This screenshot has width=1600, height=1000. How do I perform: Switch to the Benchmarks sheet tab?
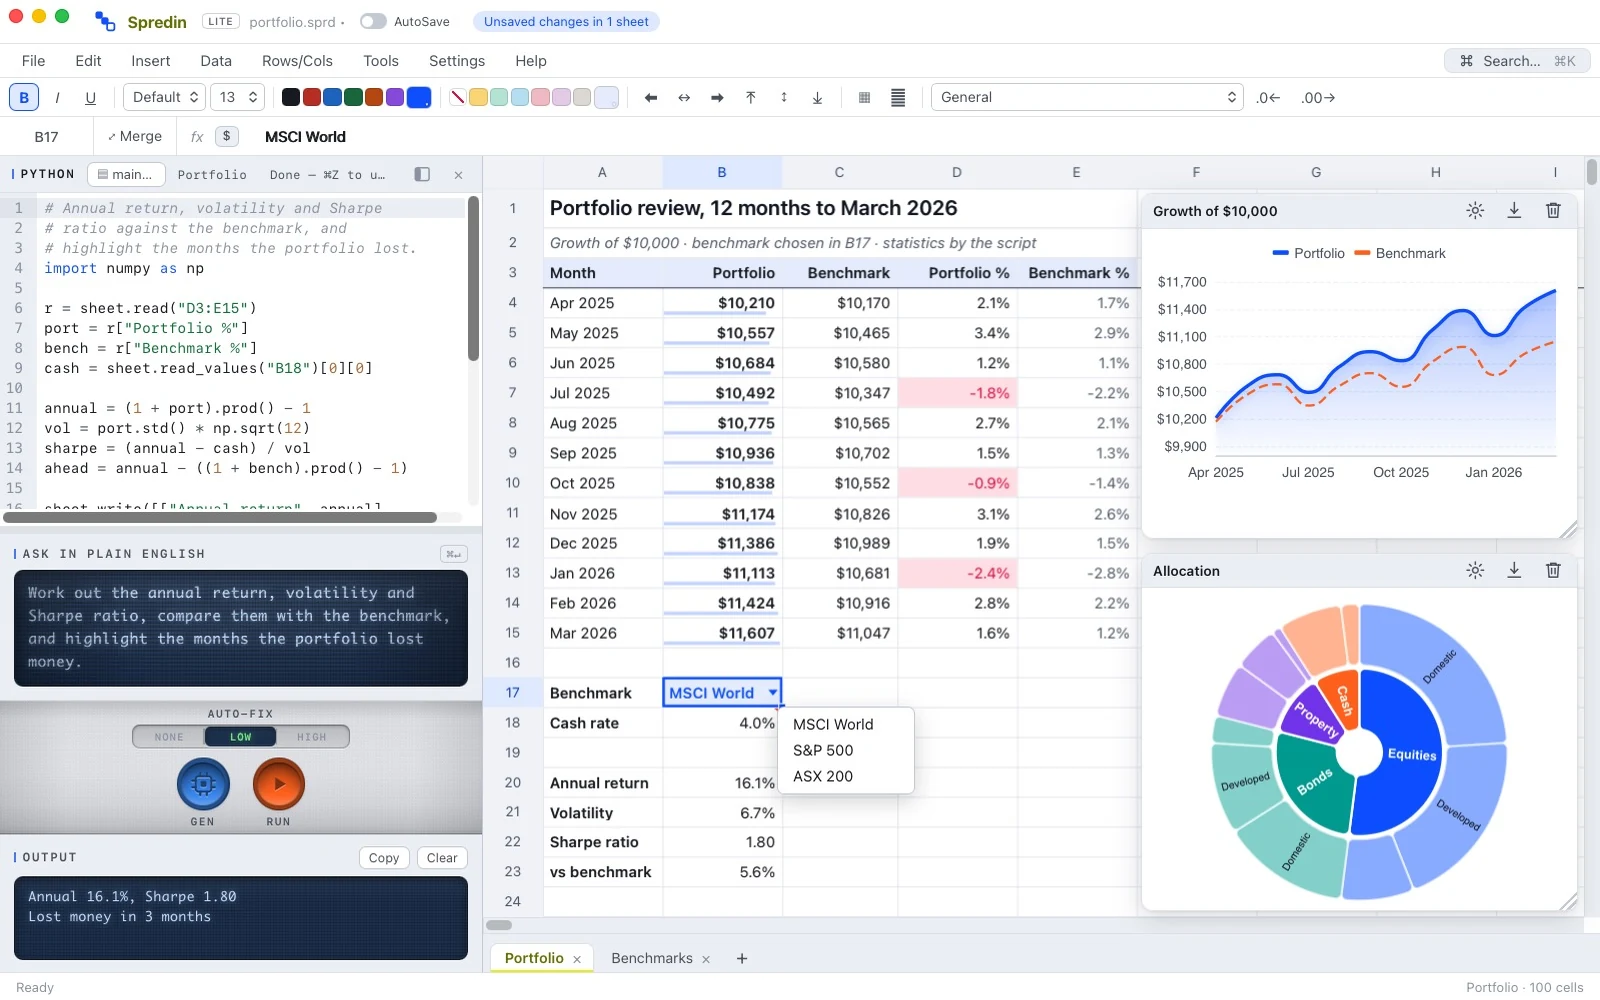click(x=652, y=958)
